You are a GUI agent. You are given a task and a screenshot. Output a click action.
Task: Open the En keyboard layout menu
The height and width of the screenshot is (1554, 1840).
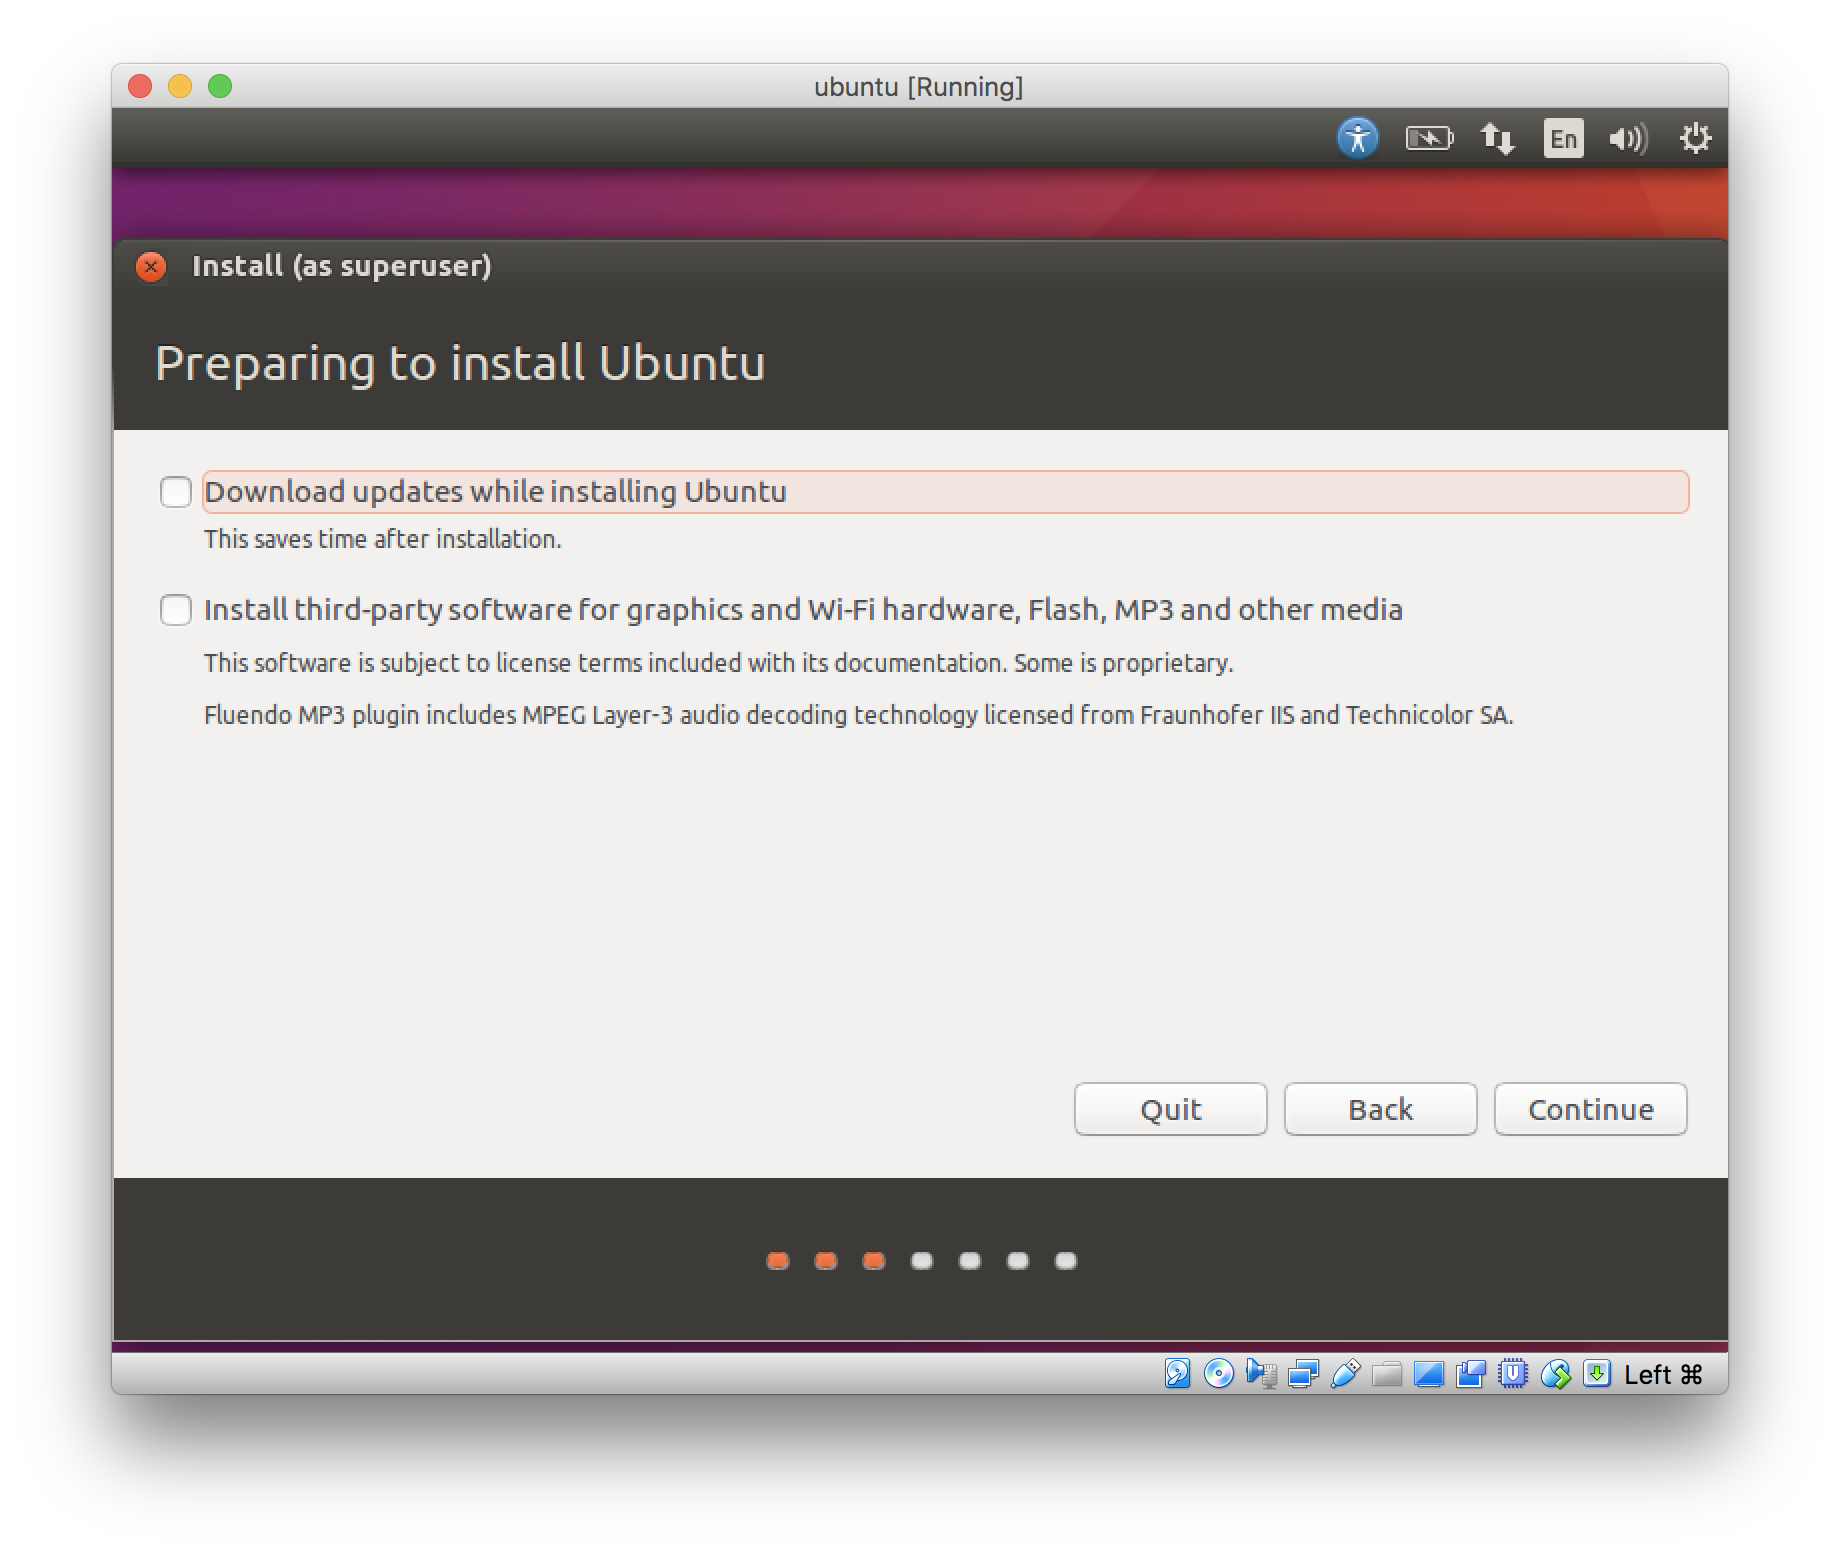click(x=1563, y=138)
